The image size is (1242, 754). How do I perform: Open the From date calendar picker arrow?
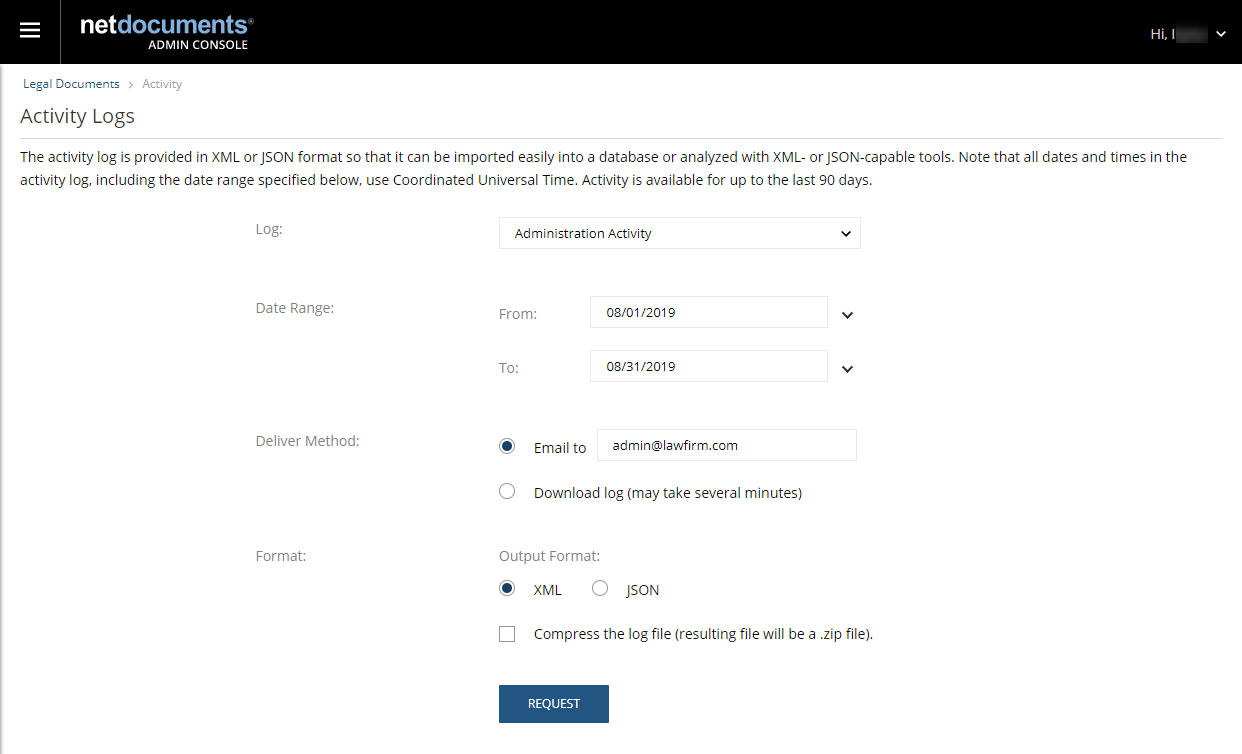pos(847,315)
